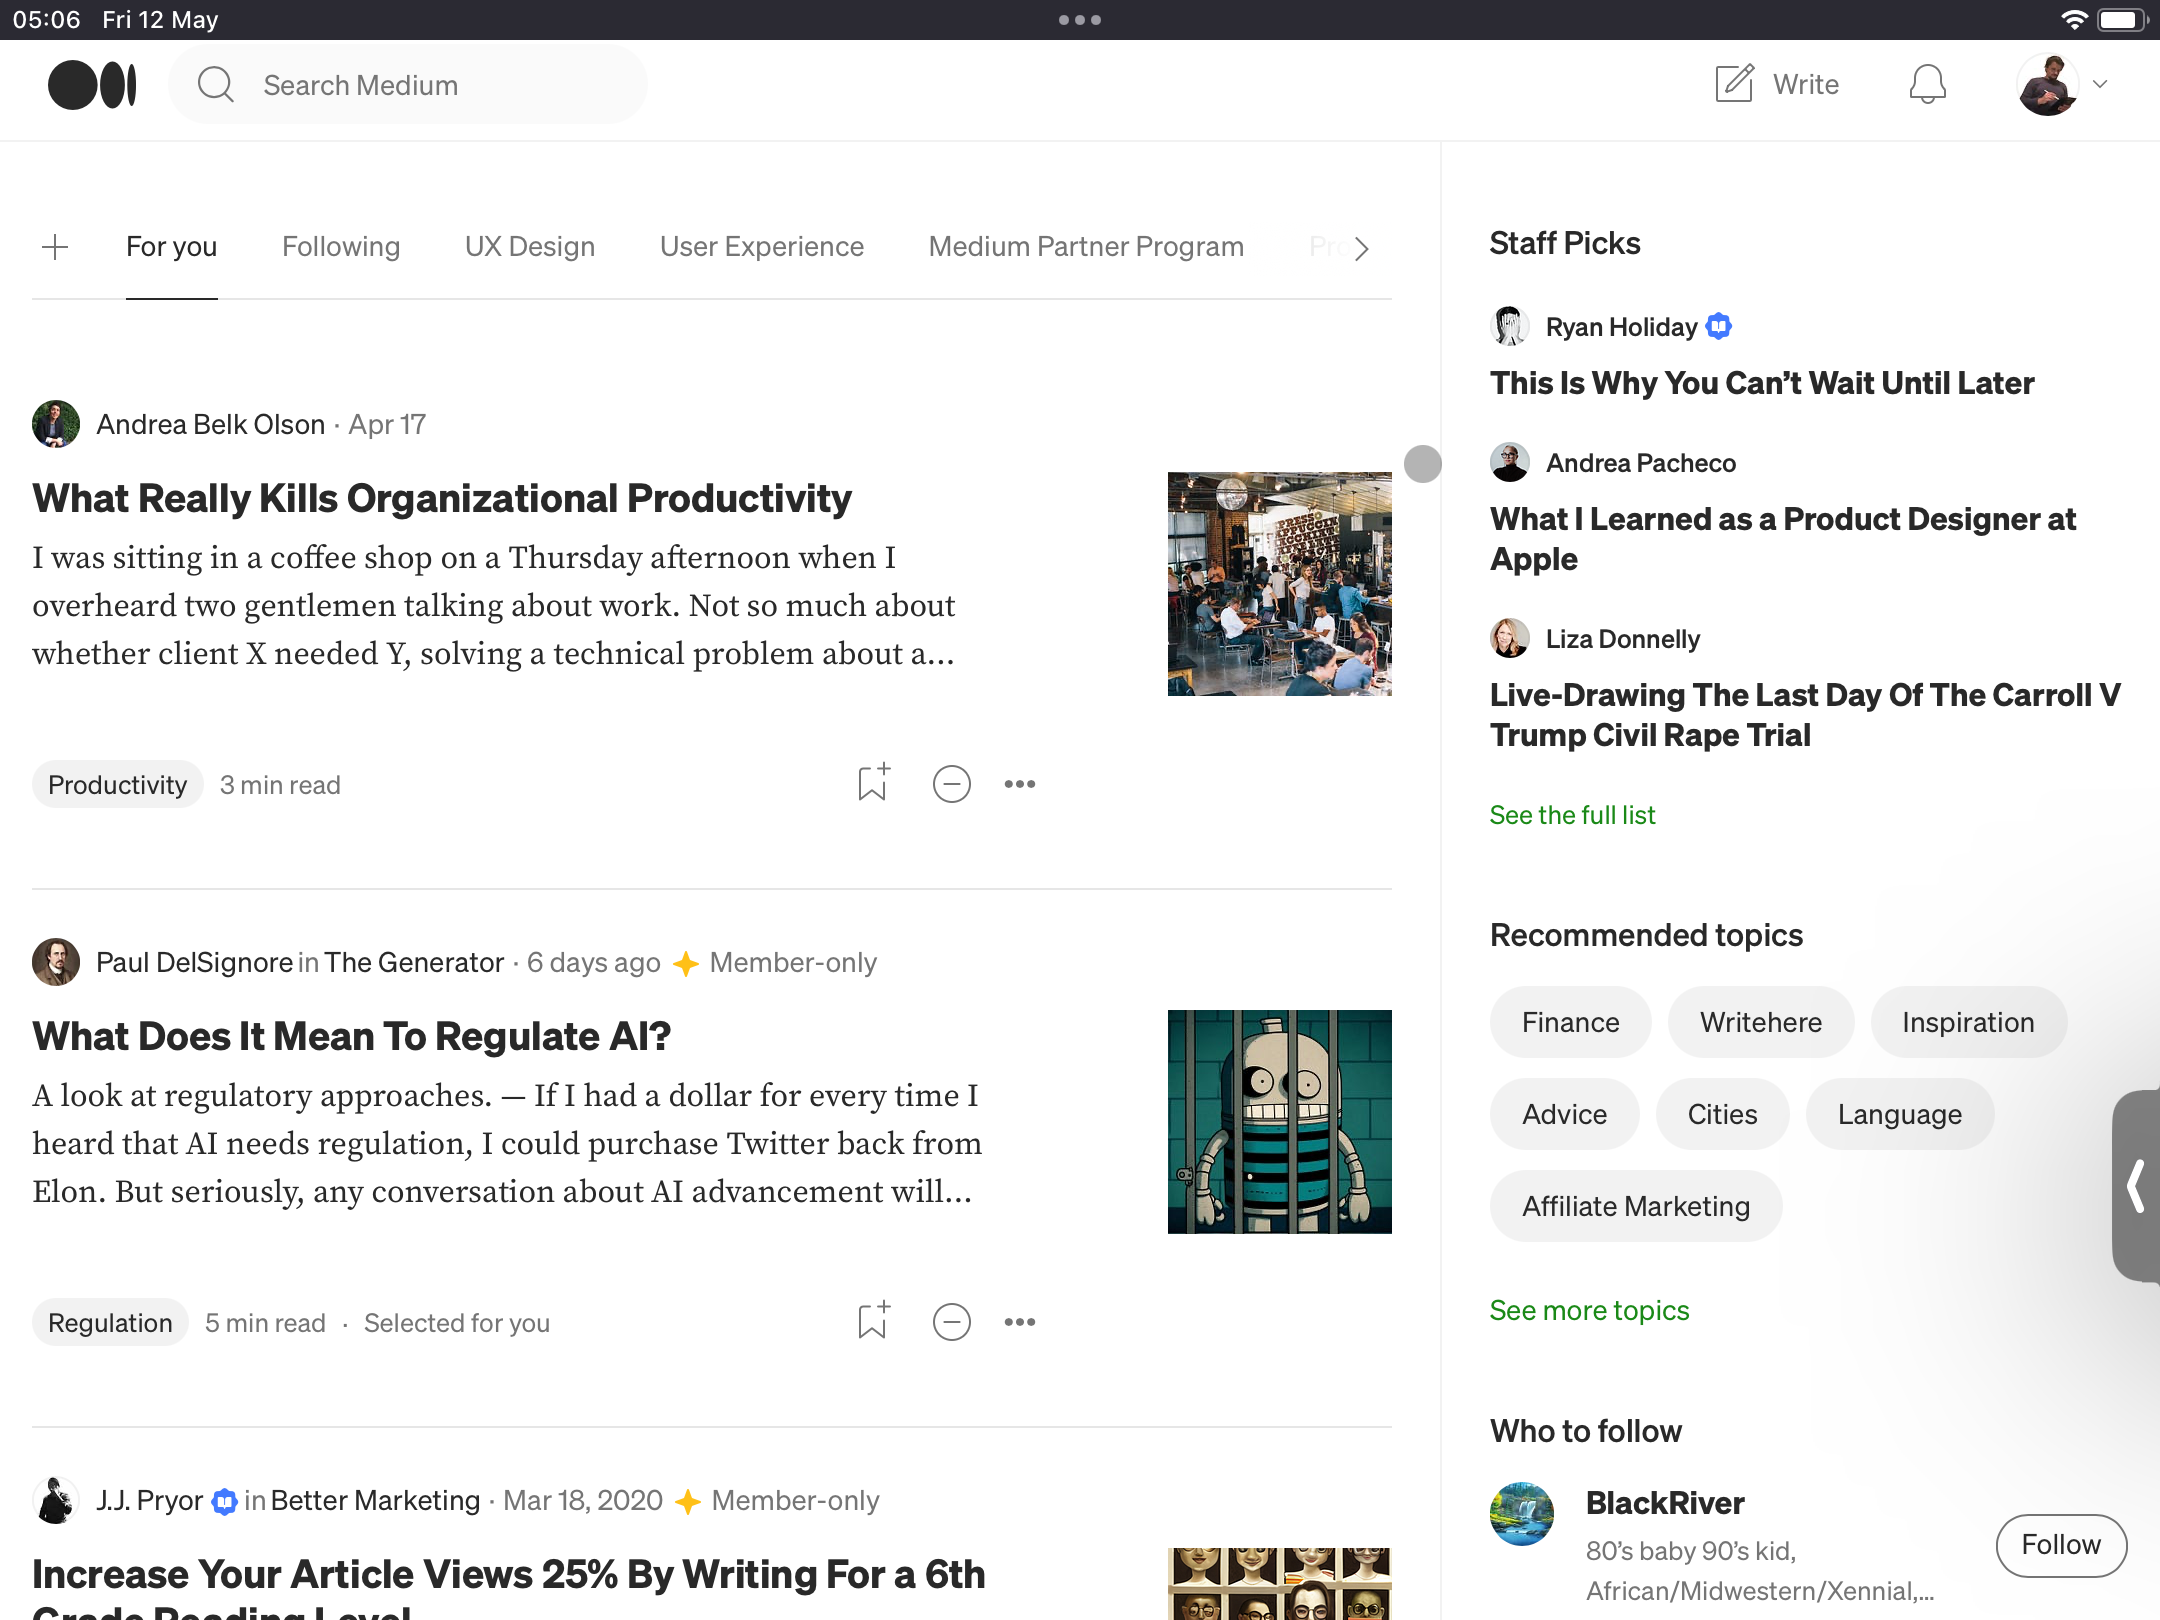This screenshot has width=2160, height=1620.
Task: Open Live-Drawing The Last Day article
Action: point(1805,715)
